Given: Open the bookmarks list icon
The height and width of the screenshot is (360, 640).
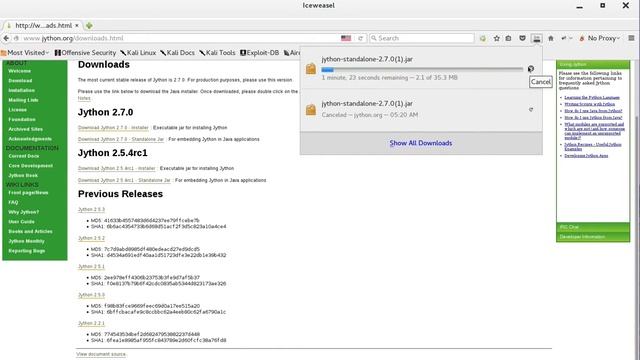Looking at the screenshot, I should click(509, 38).
